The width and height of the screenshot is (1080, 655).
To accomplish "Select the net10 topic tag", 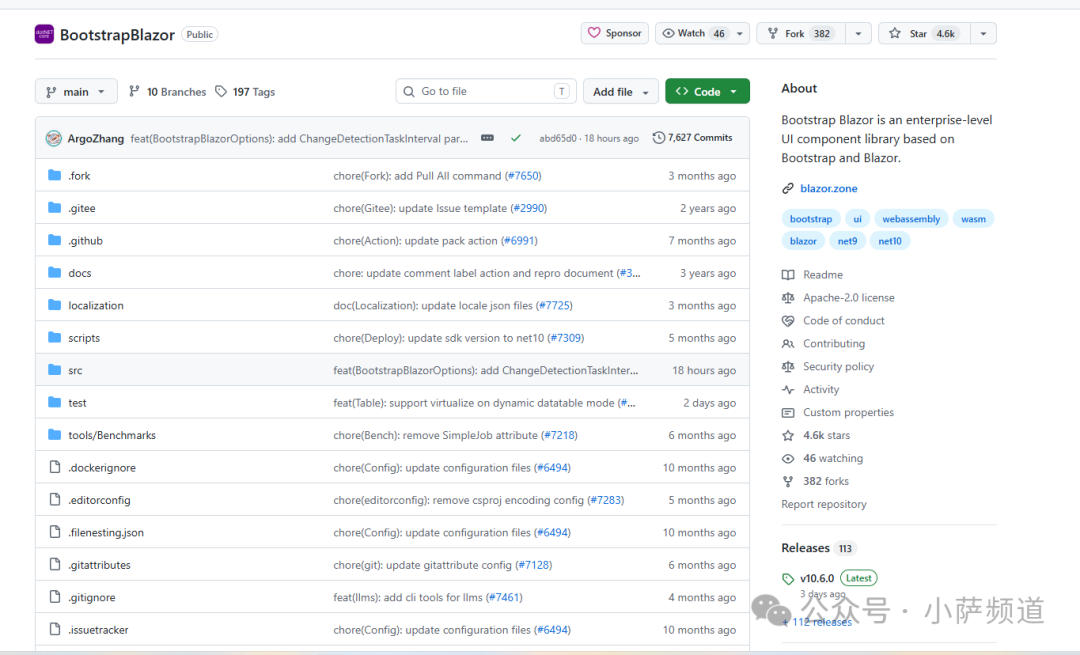I will (890, 240).
